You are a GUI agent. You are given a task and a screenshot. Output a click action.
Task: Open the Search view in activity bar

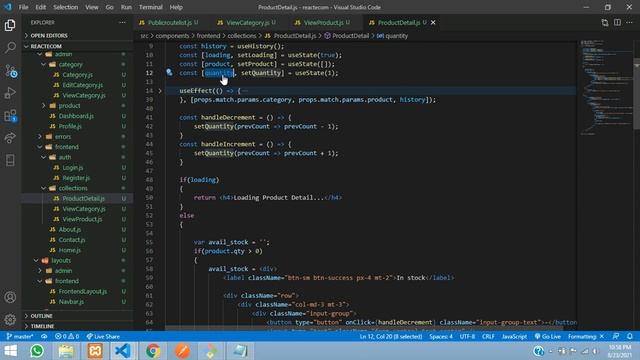(10, 47)
